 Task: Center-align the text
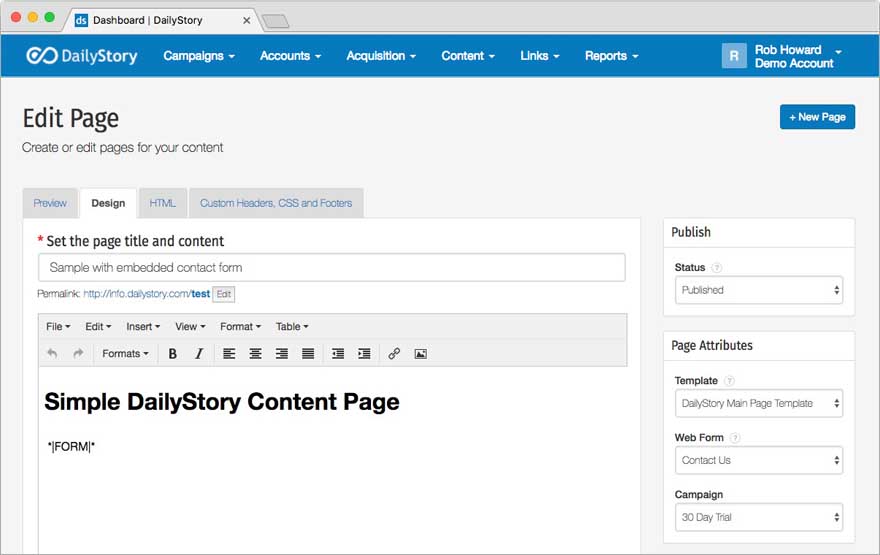[255, 354]
